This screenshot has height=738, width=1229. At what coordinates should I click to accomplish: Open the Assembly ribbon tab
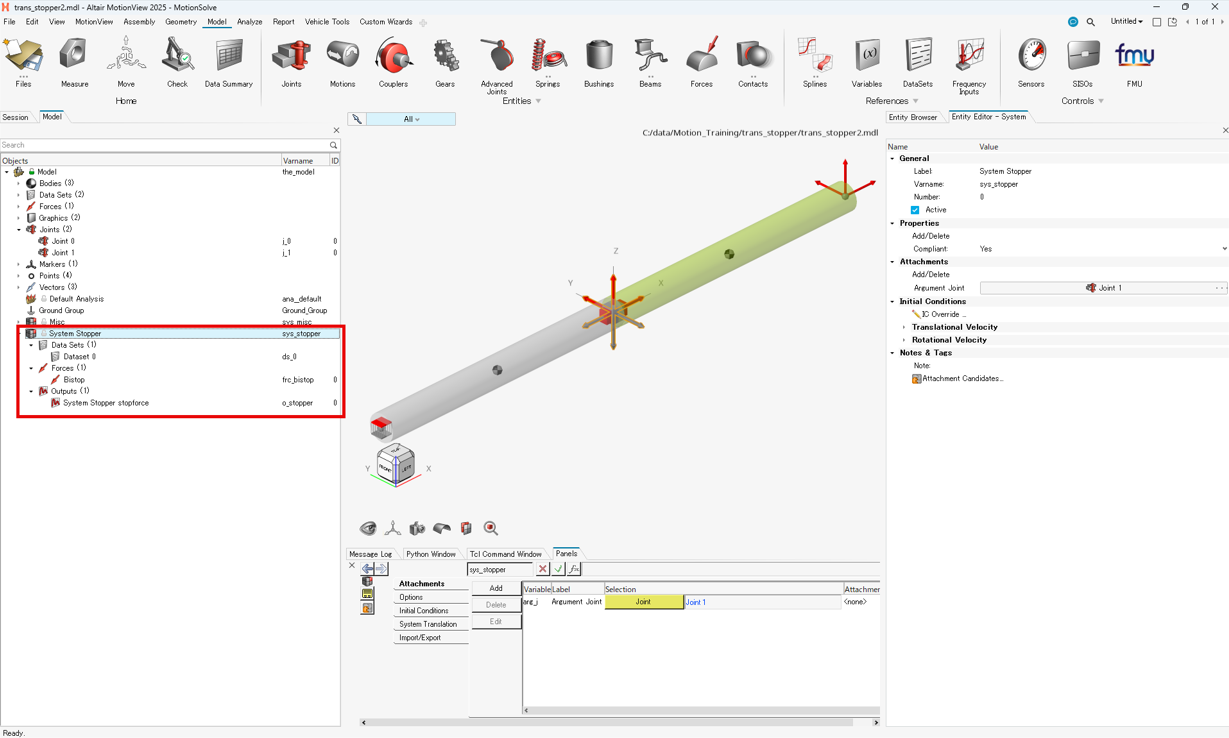[139, 22]
